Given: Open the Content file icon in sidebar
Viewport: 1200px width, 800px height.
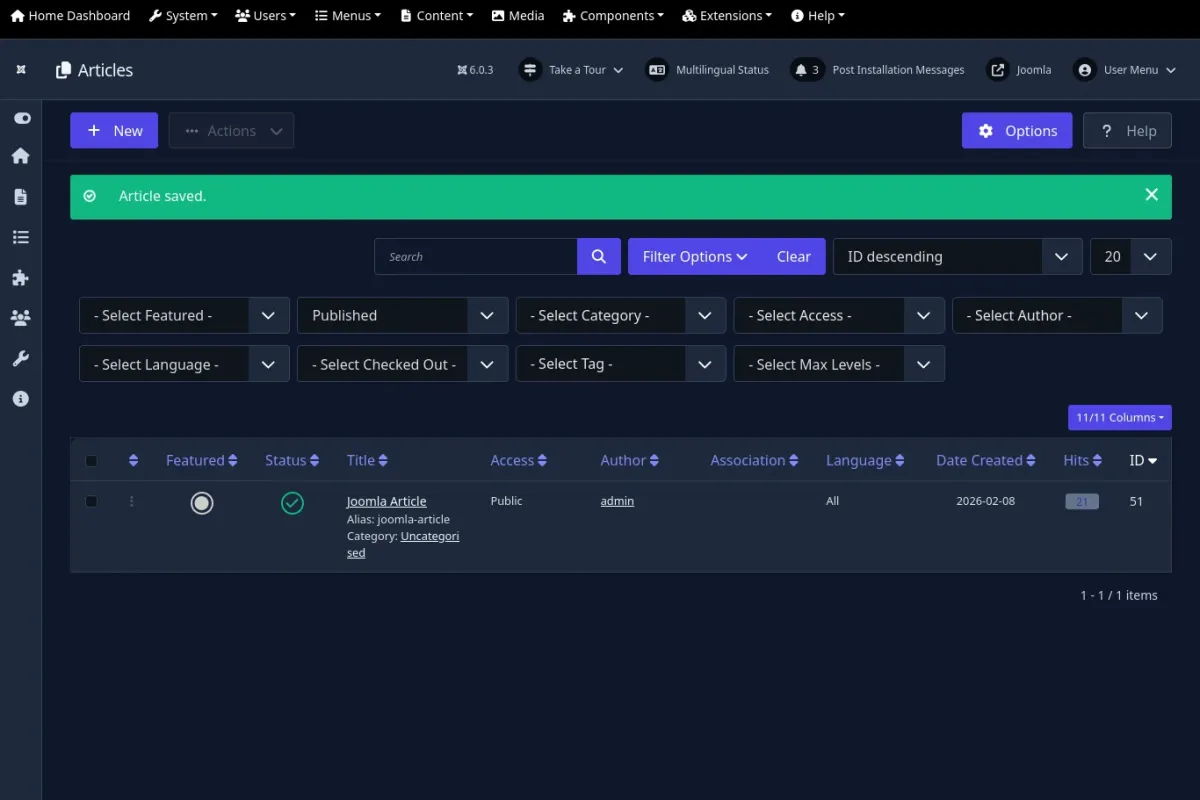Looking at the screenshot, I should click(x=21, y=197).
